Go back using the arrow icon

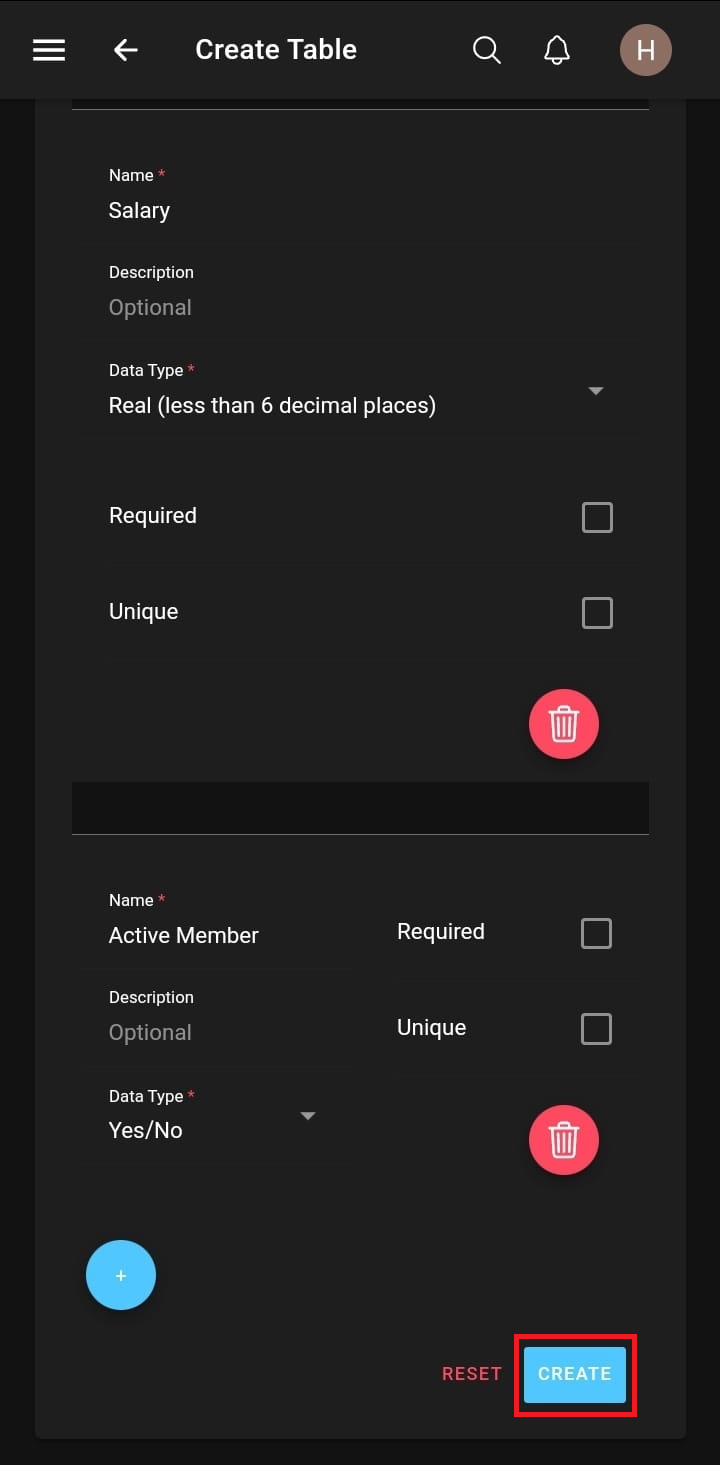125,50
